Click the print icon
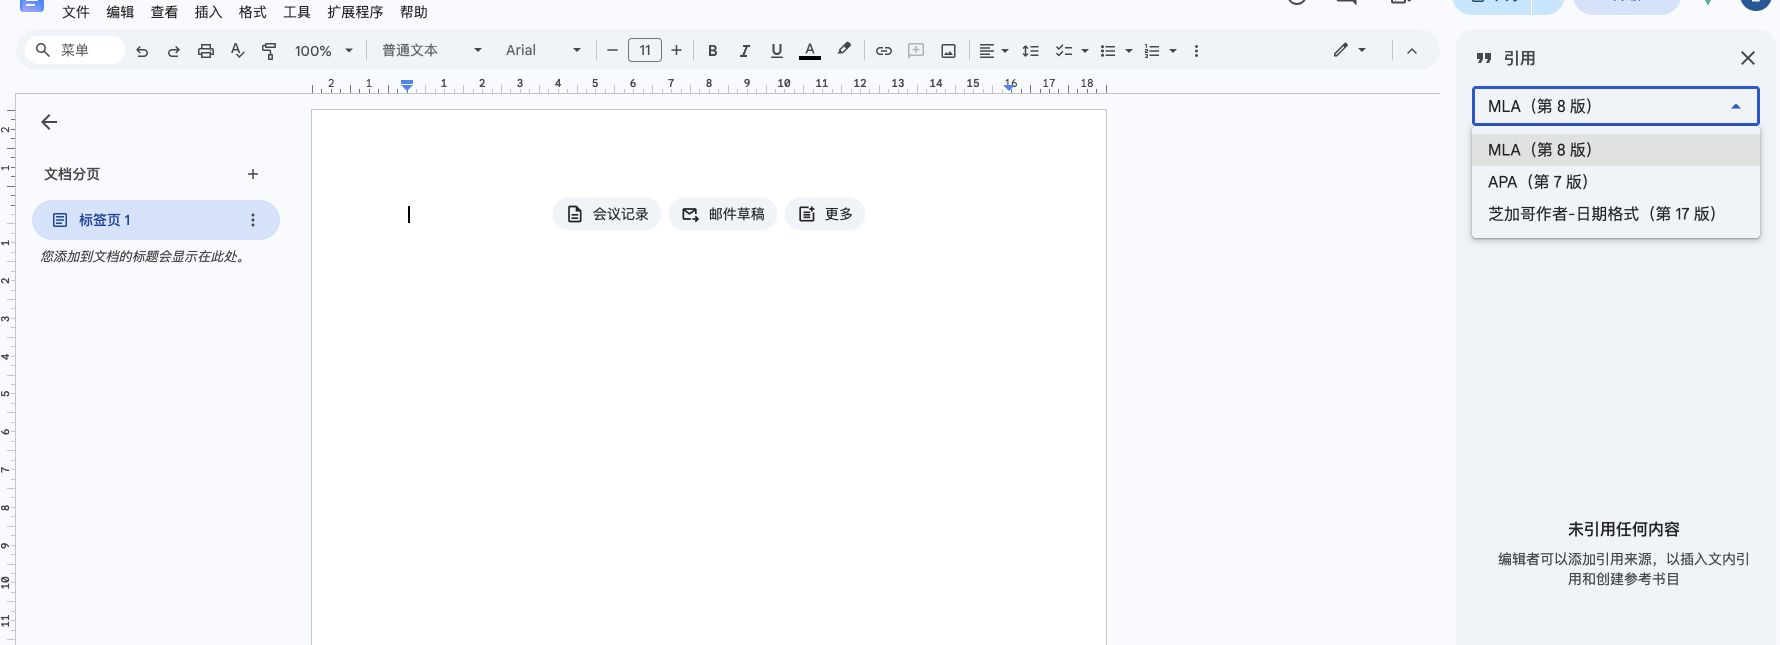This screenshot has height=645, width=1780. (x=205, y=51)
